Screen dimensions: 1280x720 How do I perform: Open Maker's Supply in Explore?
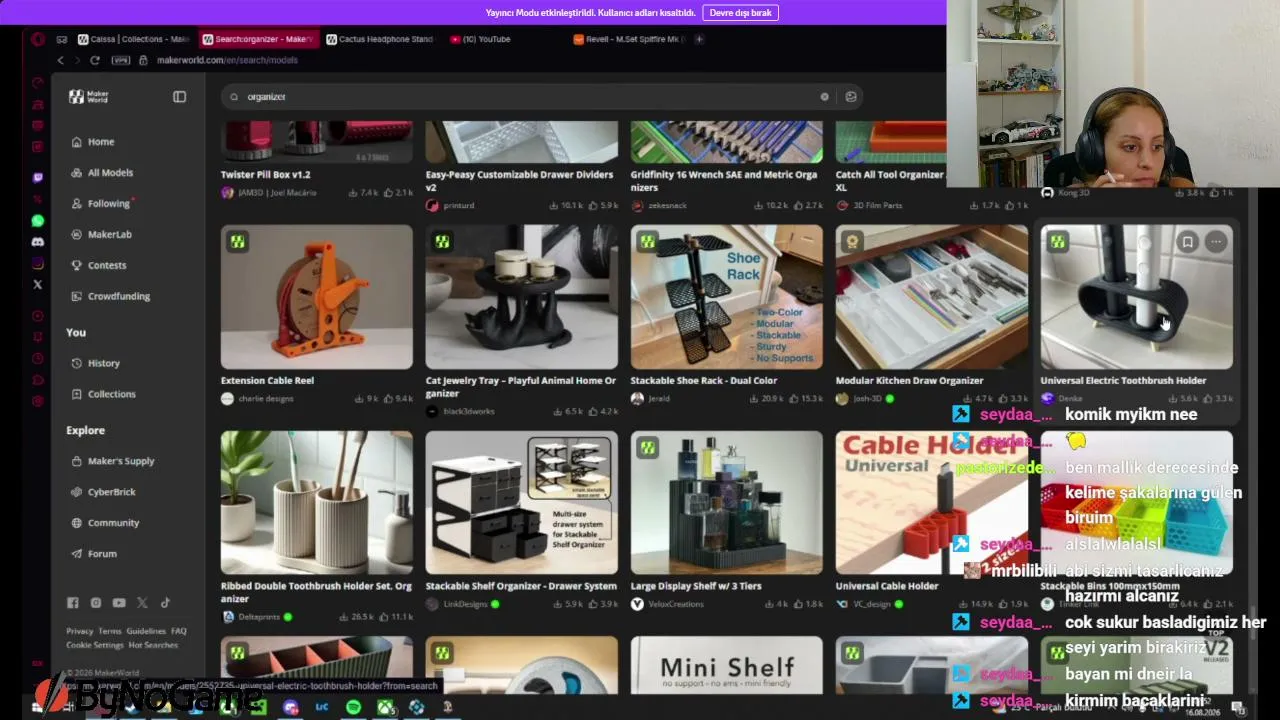(113, 462)
